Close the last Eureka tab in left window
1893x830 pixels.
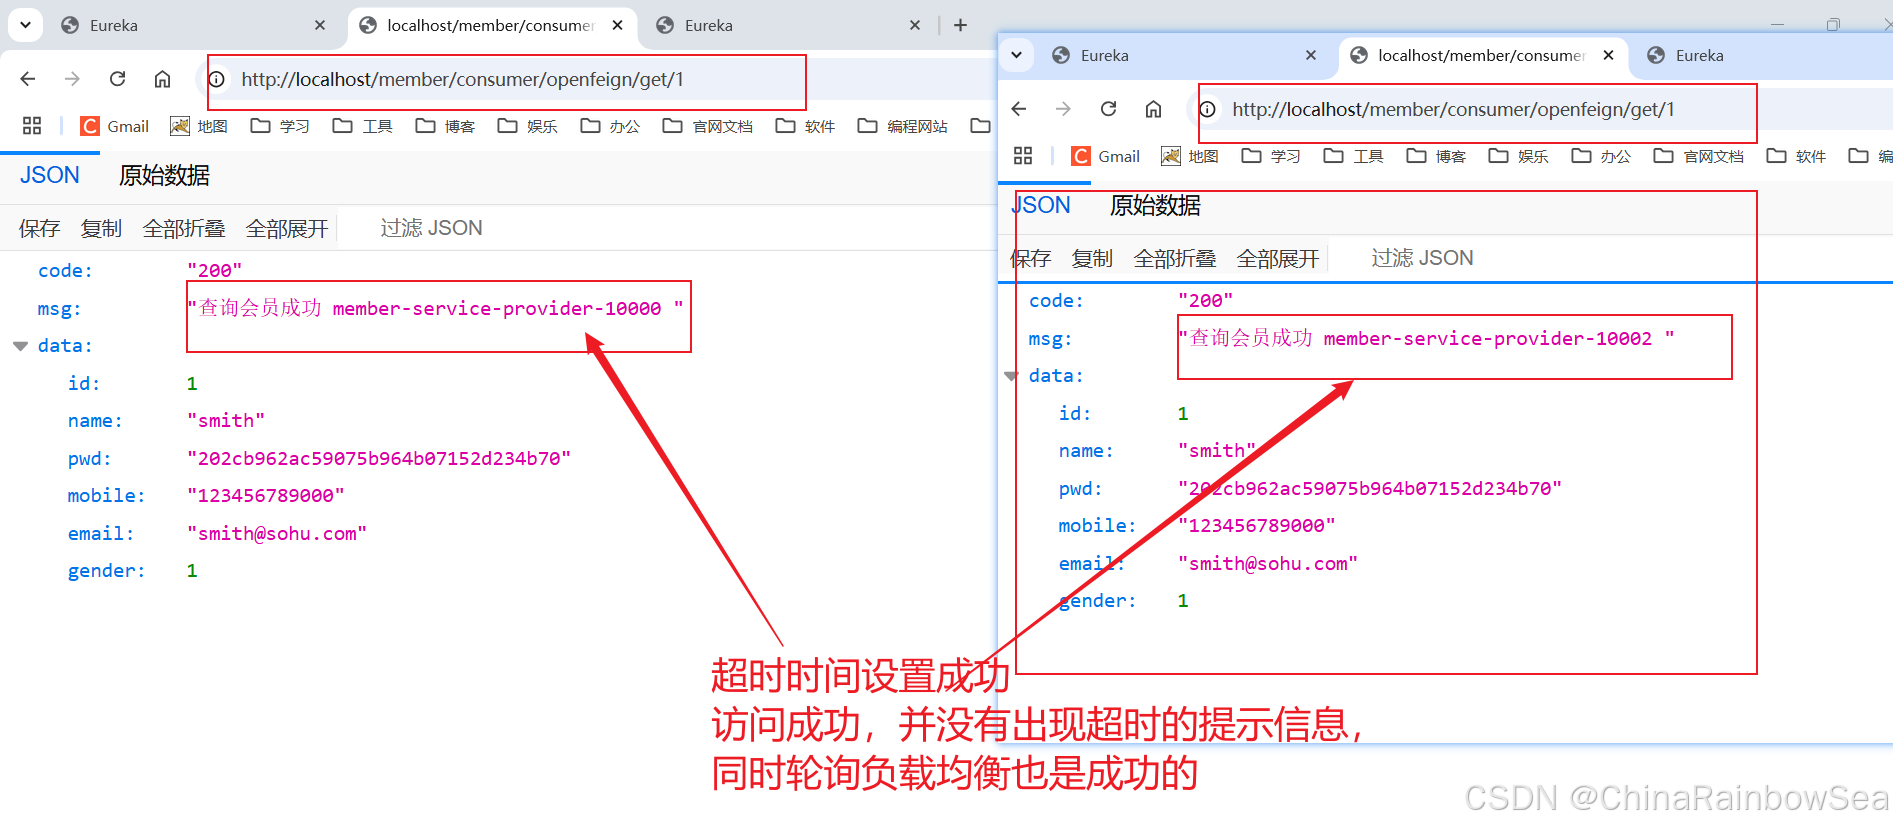915,25
